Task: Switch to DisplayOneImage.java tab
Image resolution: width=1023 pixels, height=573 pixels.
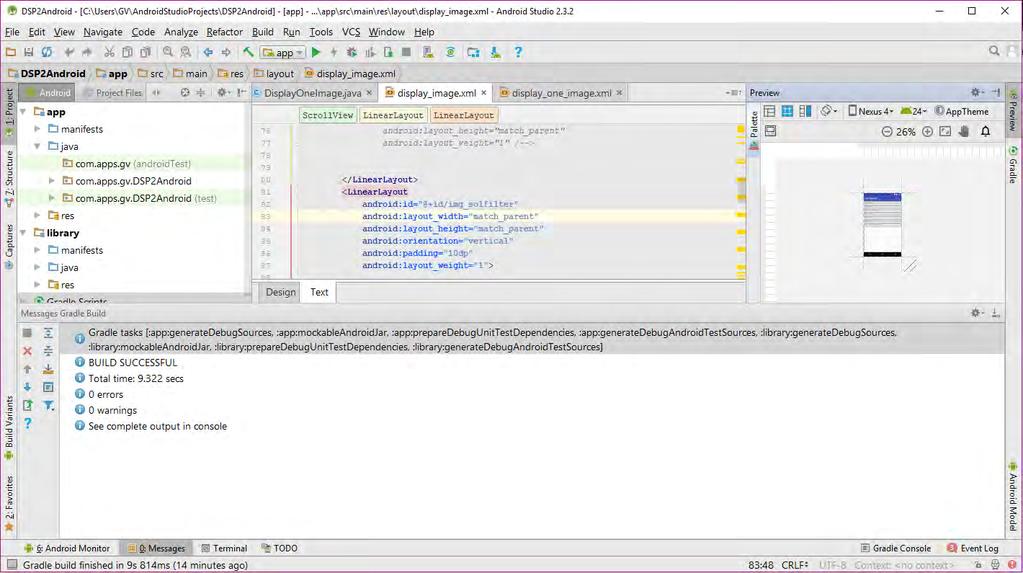Action: (313, 93)
